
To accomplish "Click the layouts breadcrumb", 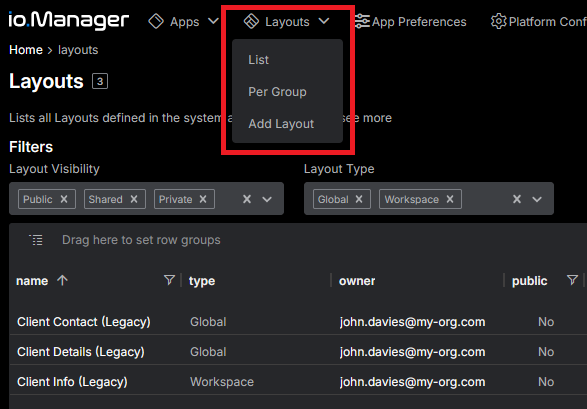I will (x=78, y=50).
